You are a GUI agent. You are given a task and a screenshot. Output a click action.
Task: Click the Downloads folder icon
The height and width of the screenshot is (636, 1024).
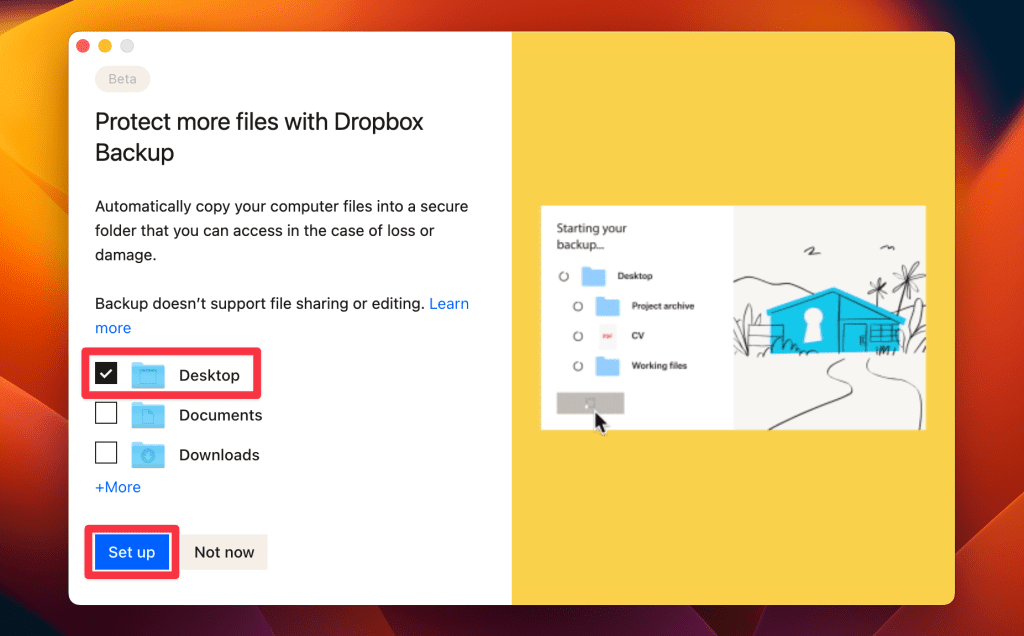pyautogui.click(x=148, y=454)
